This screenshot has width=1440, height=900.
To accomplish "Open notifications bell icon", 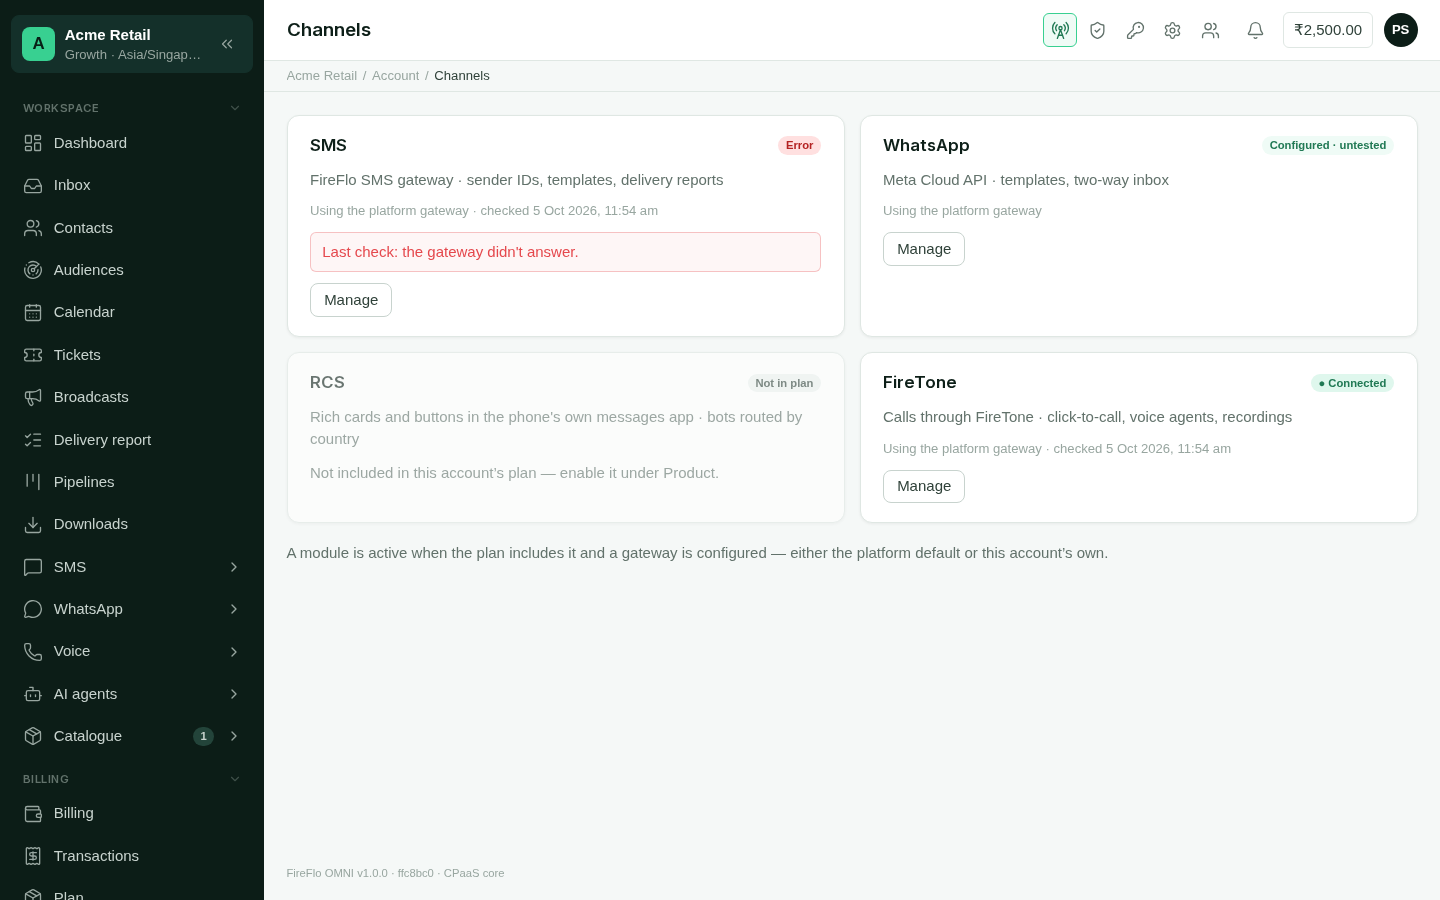I will pos(1255,30).
